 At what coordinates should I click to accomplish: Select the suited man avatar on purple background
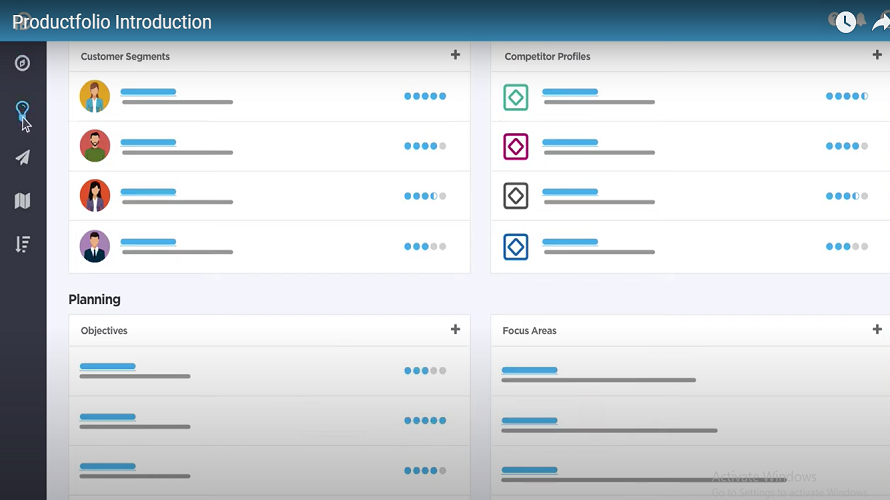[x=95, y=246]
